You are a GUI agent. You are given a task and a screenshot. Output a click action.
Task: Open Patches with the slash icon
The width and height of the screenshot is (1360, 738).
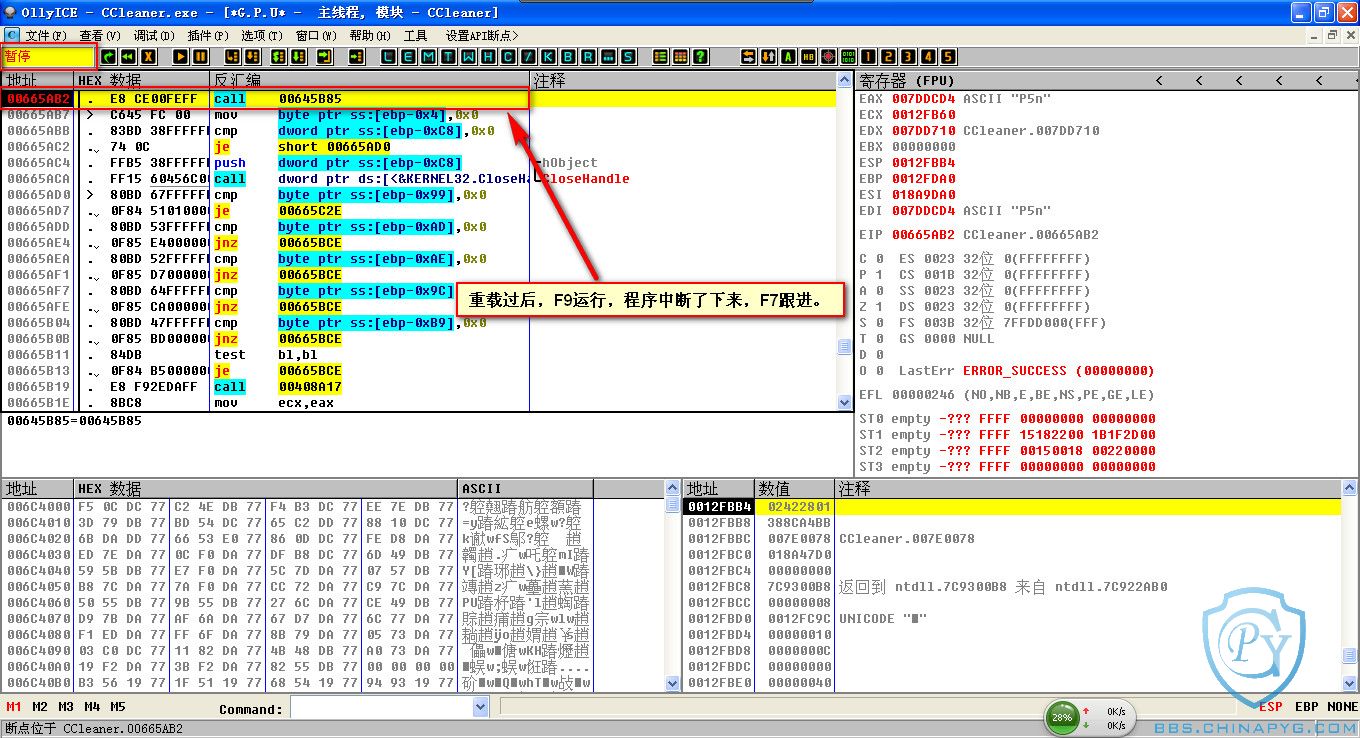pyautogui.click(x=528, y=57)
